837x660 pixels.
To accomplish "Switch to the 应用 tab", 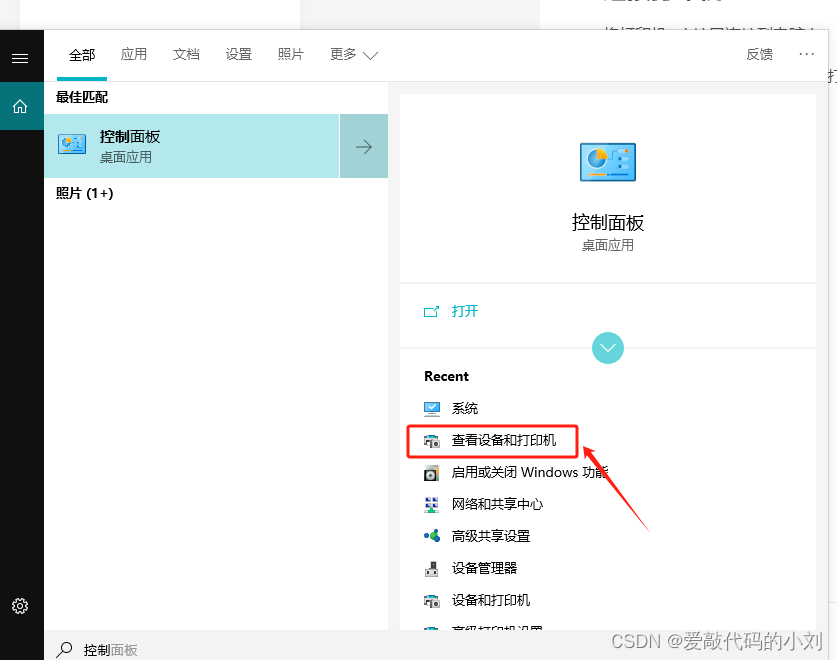I will click(x=133, y=54).
